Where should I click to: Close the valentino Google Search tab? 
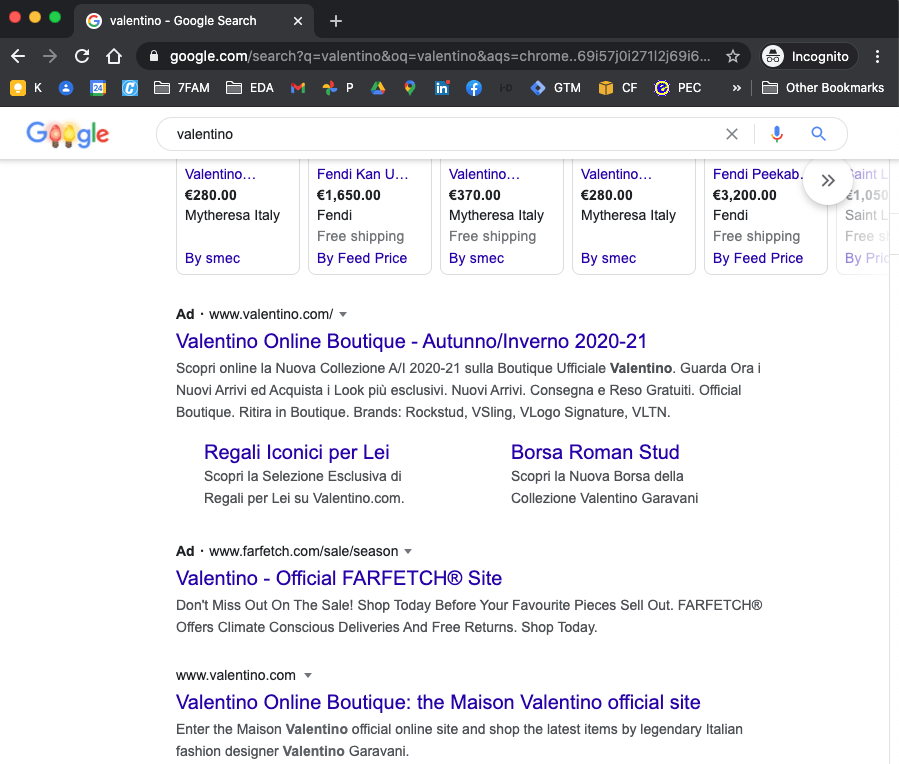pyautogui.click(x=298, y=21)
